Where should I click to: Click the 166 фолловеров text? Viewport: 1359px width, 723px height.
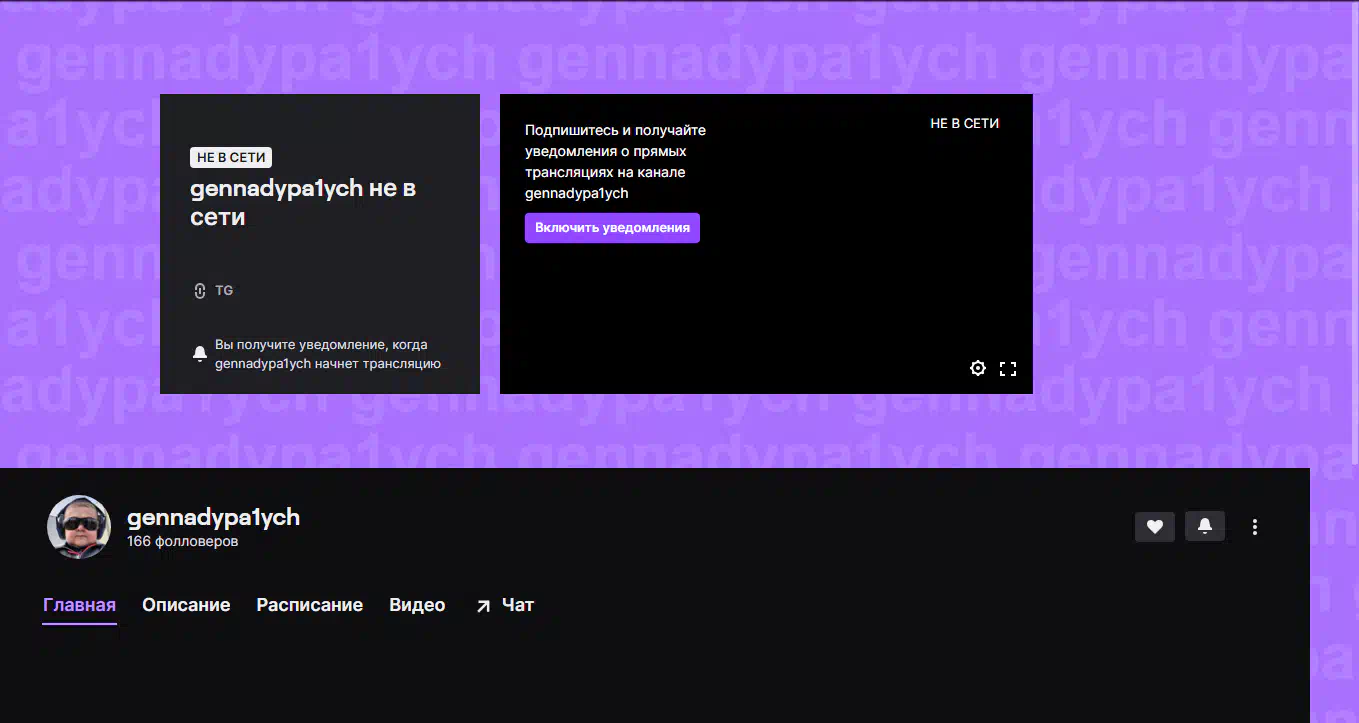[182, 542]
